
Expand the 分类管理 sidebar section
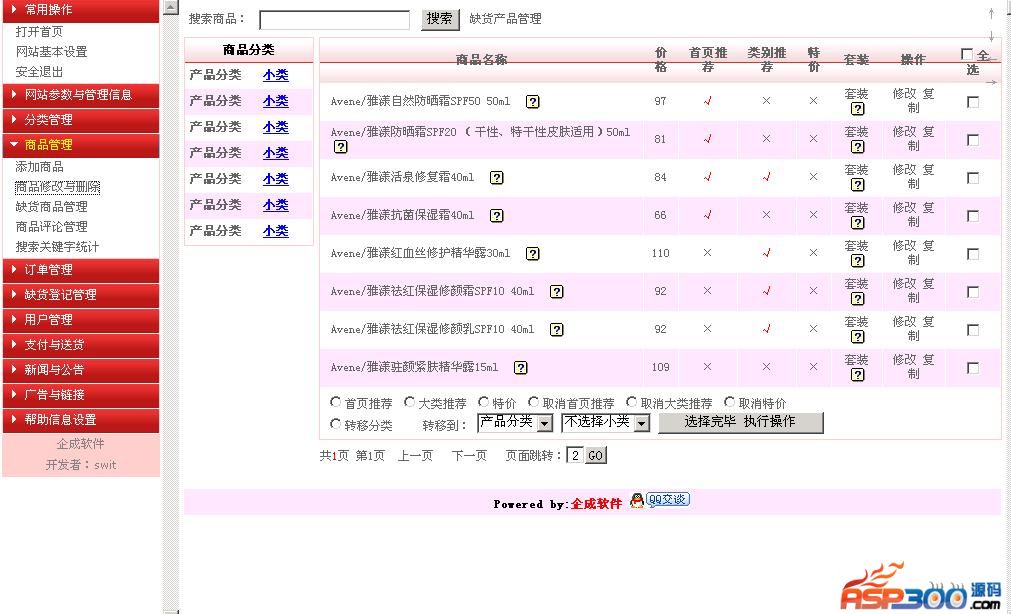coord(81,120)
